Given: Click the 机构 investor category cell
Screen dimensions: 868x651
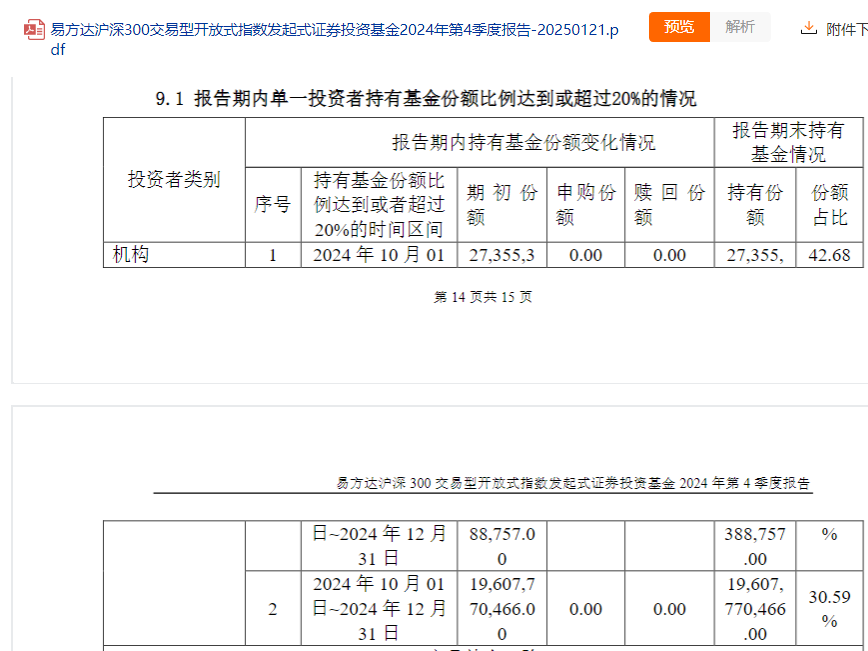Looking at the screenshot, I should click(131, 255).
